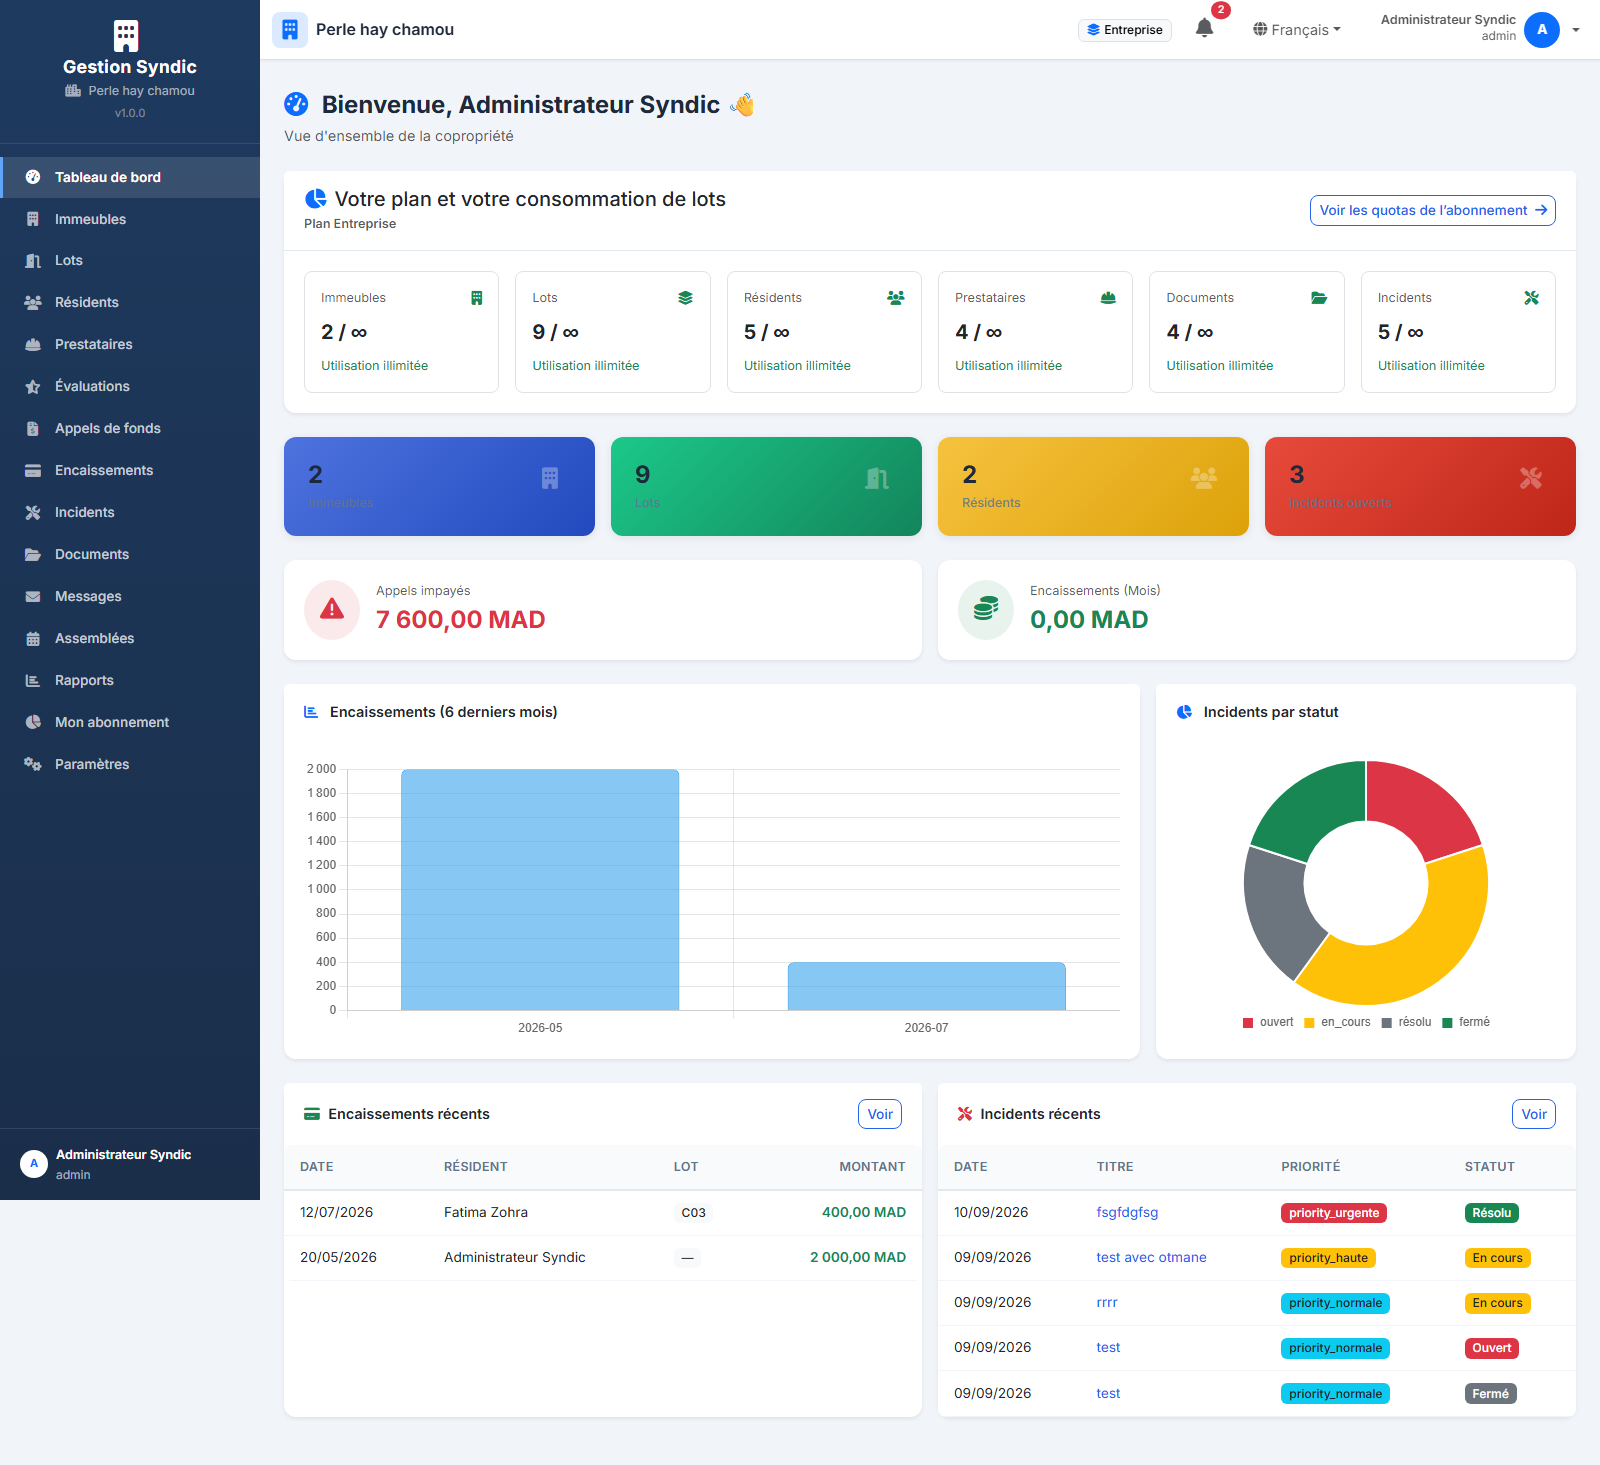The image size is (1600, 1465).
Task: Click the Prestataires helmet icon in sidebar
Action: [33, 345]
